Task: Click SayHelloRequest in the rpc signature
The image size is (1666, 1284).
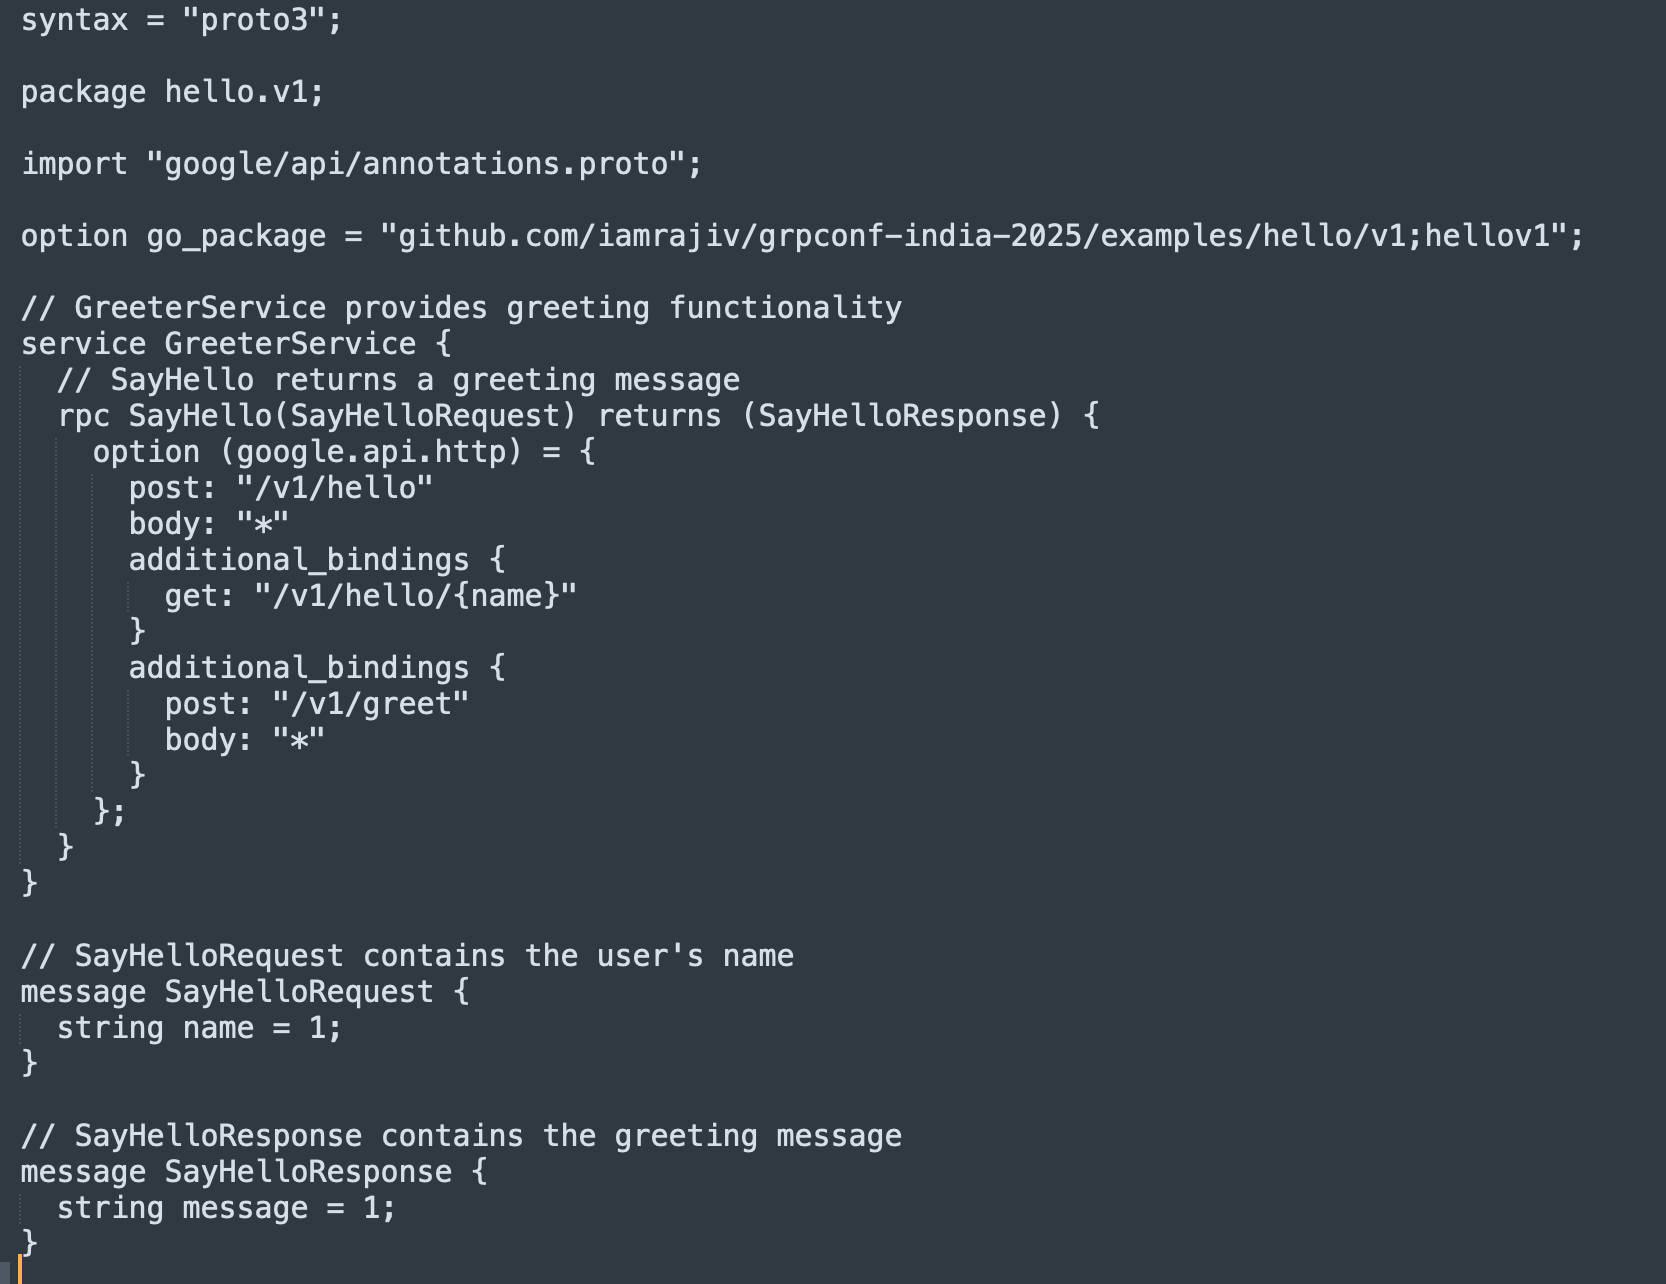Action: (x=424, y=416)
